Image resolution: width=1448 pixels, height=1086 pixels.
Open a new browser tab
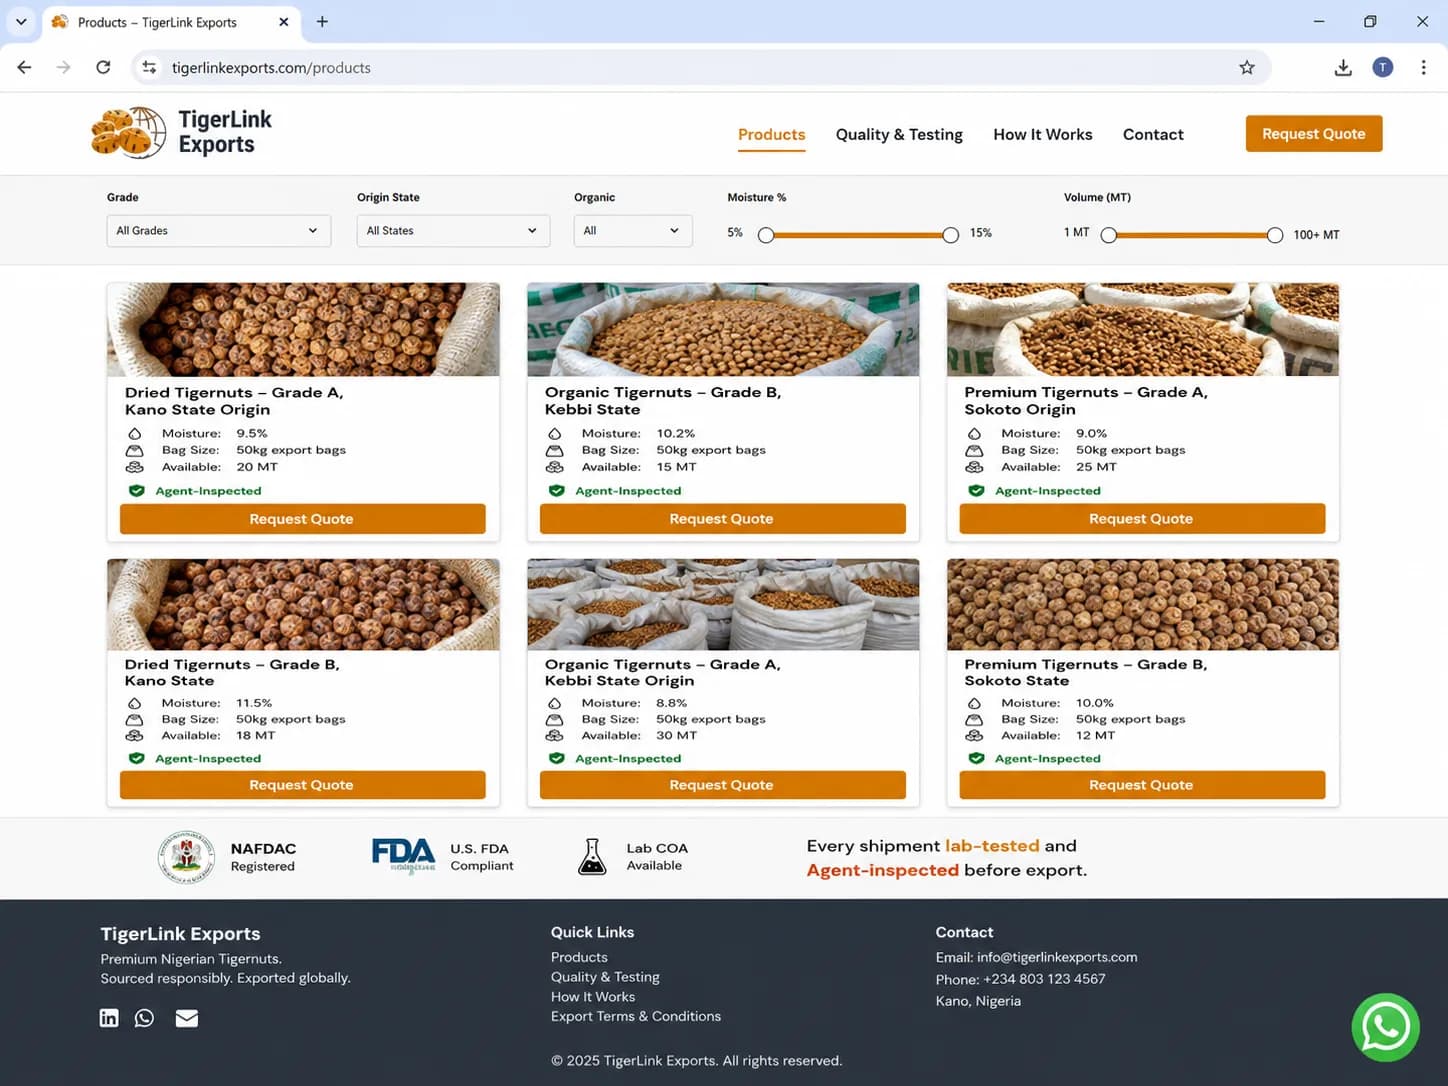322,22
